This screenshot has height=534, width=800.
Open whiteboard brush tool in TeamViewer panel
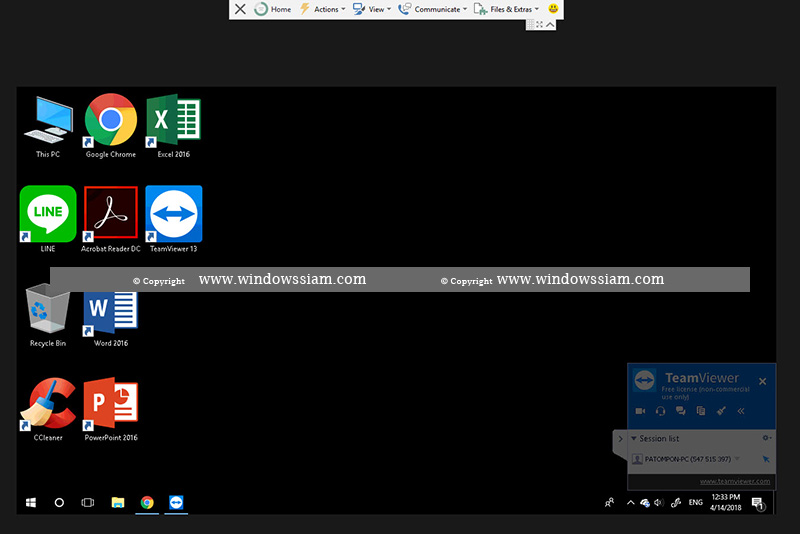(721, 411)
